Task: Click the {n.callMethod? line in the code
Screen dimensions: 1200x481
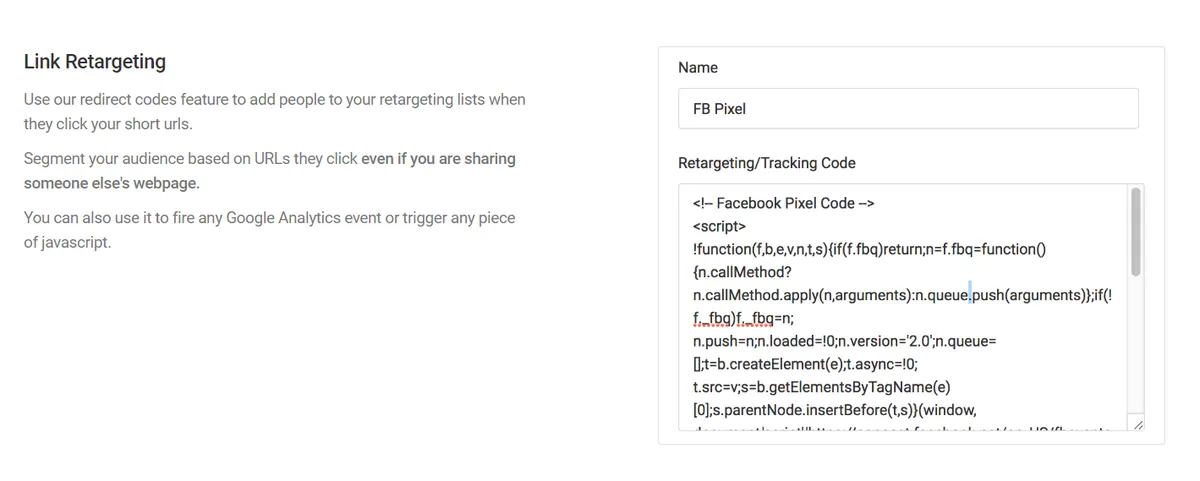Action: tap(744, 272)
